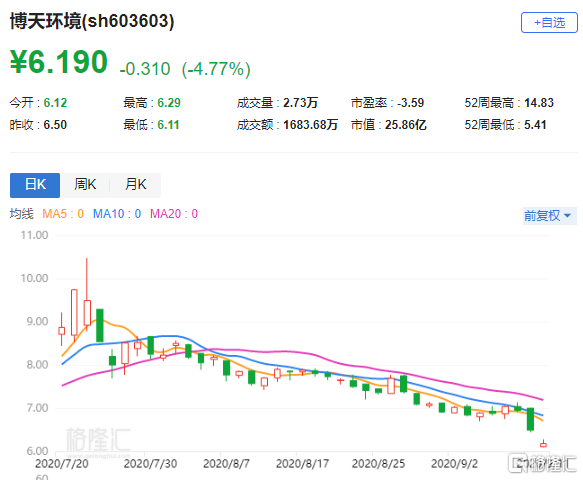Click the stock title 博天环境(sh603603)

[x=92, y=21]
